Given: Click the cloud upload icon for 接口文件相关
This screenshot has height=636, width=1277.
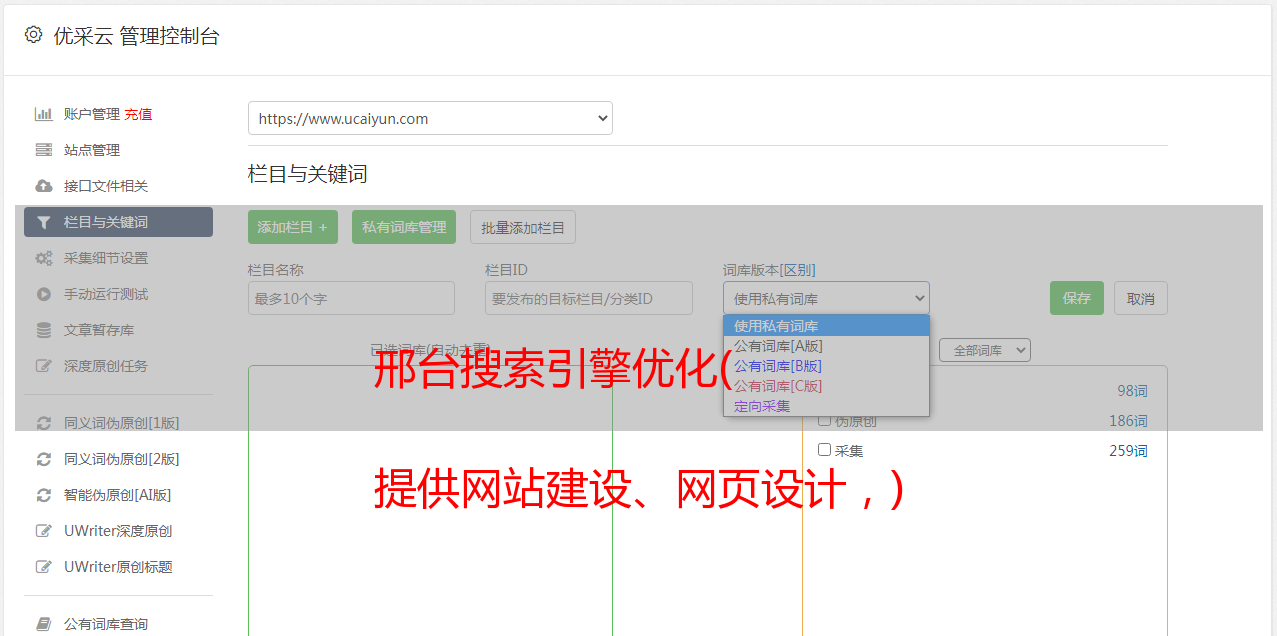Looking at the screenshot, I should tap(44, 186).
